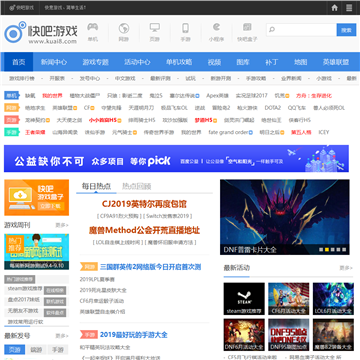Click the 小程序 icon
The width and height of the screenshot is (360, 360).
(216, 27)
